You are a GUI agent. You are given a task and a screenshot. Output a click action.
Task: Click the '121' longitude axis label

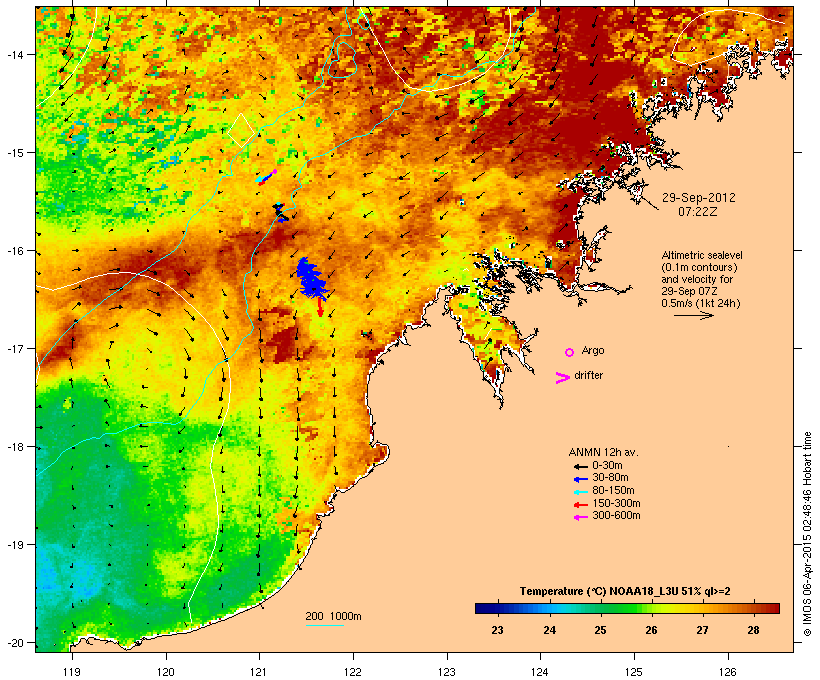coord(259,672)
